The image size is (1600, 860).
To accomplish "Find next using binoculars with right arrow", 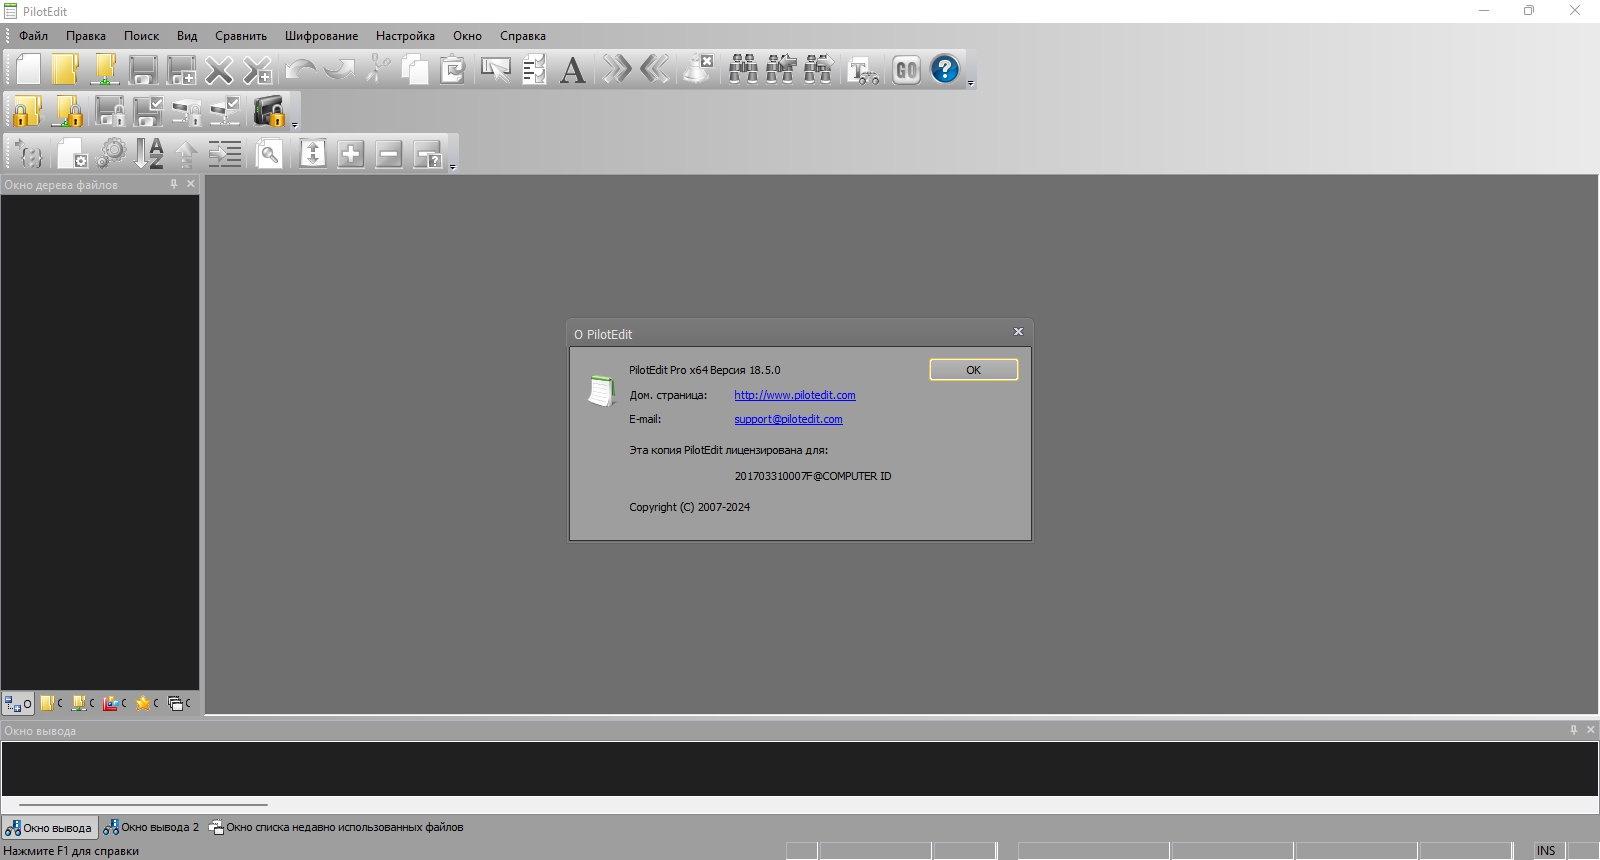I will coord(819,69).
